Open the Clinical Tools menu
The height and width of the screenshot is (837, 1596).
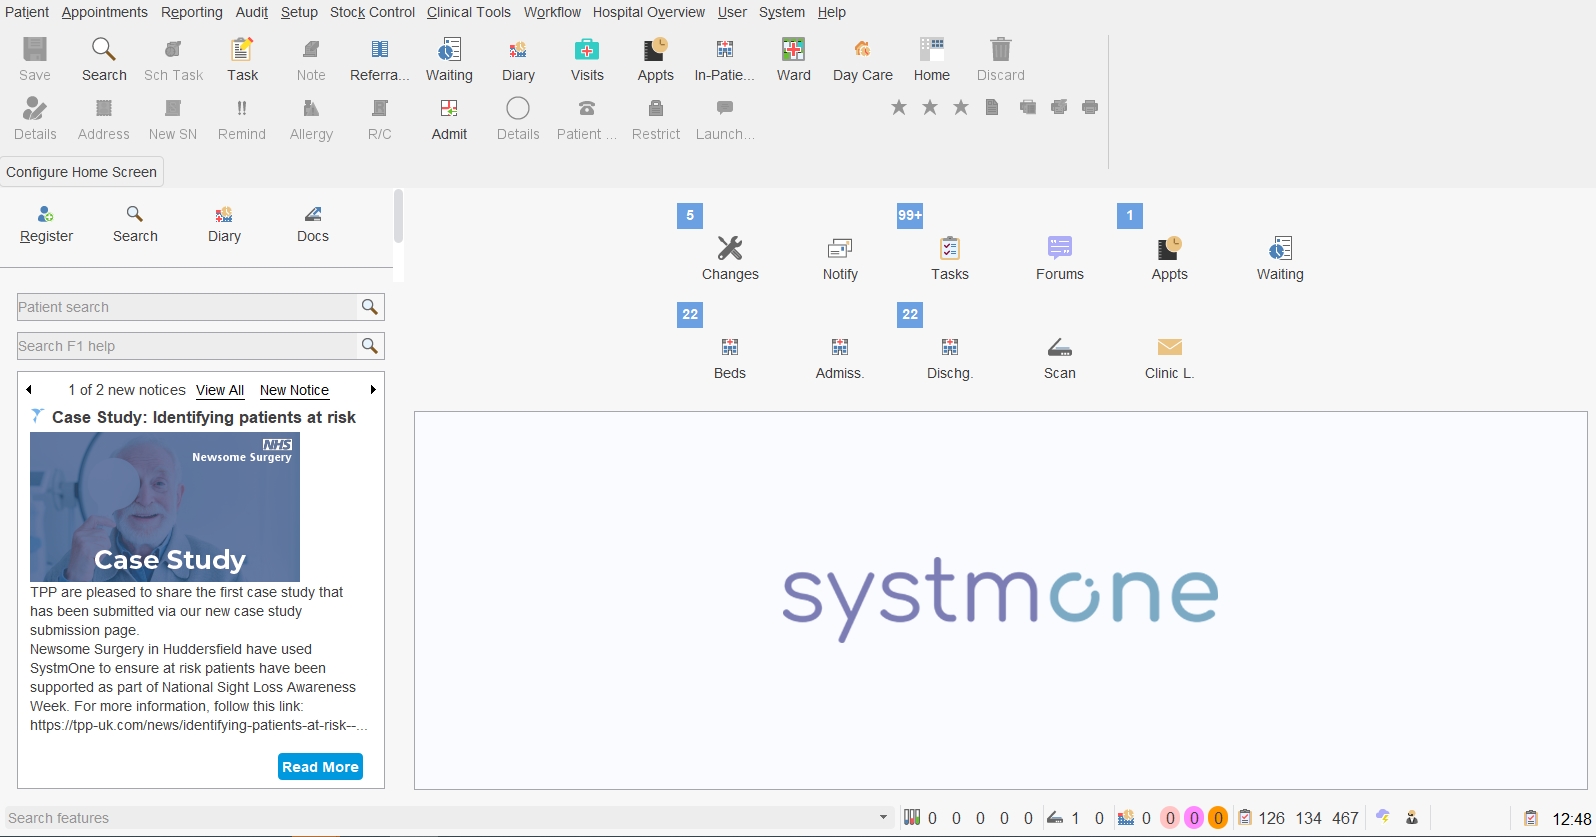click(468, 12)
